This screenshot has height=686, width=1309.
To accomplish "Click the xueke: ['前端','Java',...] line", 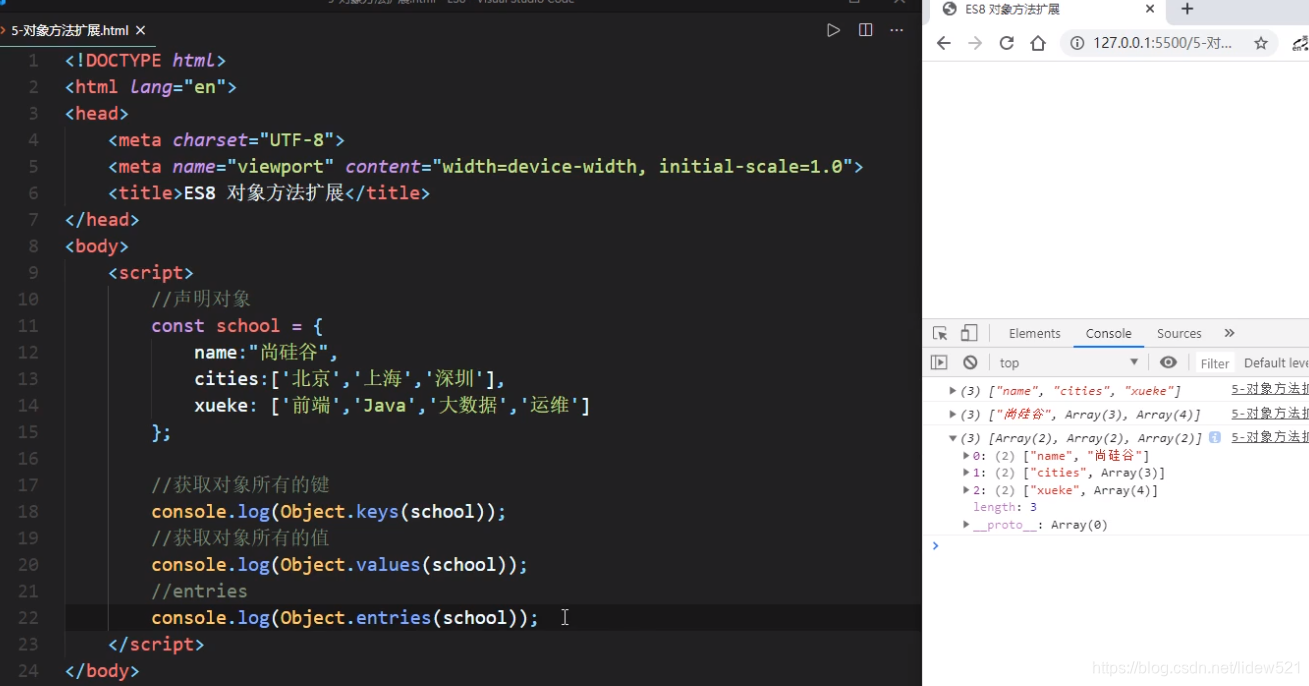I will pyautogui.click(x=392, y=405).
